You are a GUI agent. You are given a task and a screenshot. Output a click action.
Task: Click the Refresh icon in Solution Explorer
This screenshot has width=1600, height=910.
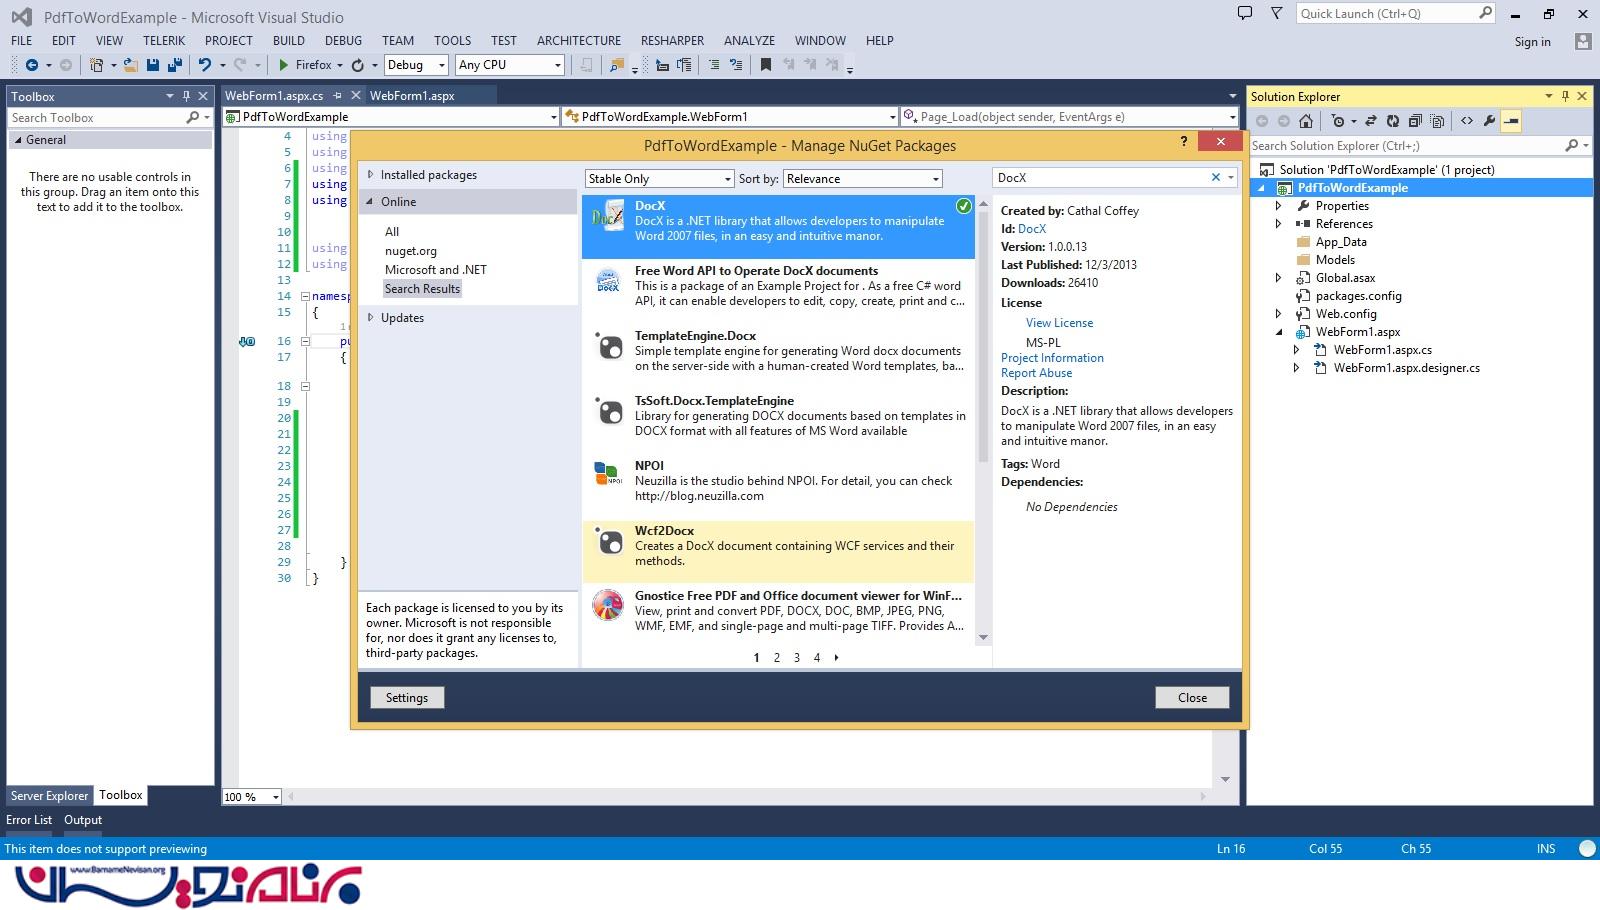pos(1392,121)
